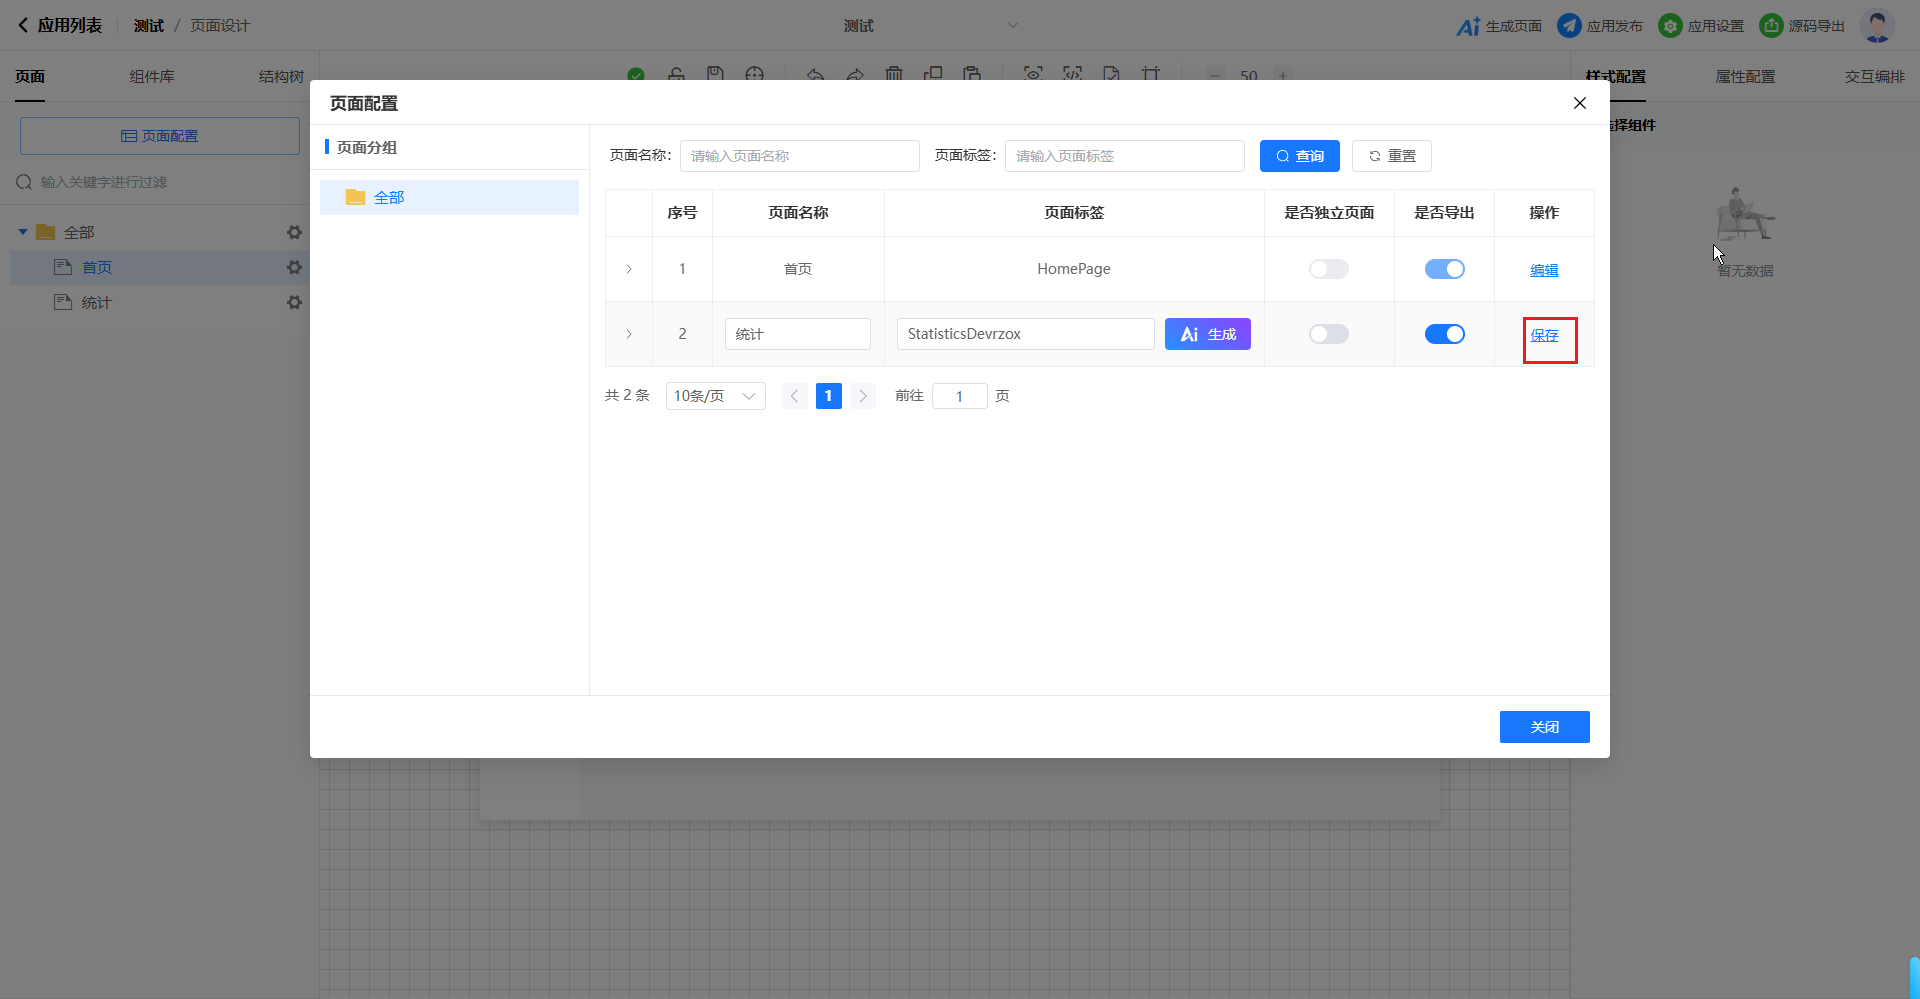Switch to the 组件库 tab
This screenshot has width=1920, height=999.
(x=152, y=77)
